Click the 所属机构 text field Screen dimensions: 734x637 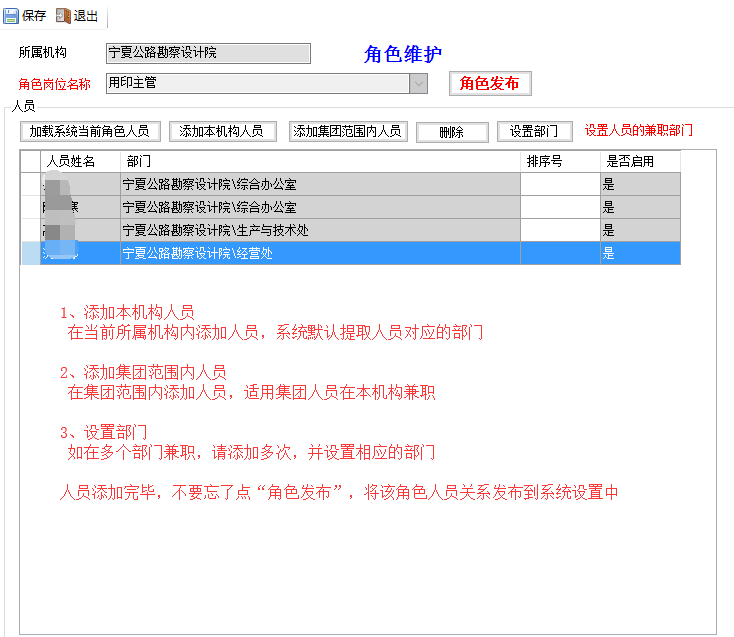point(208,53)
